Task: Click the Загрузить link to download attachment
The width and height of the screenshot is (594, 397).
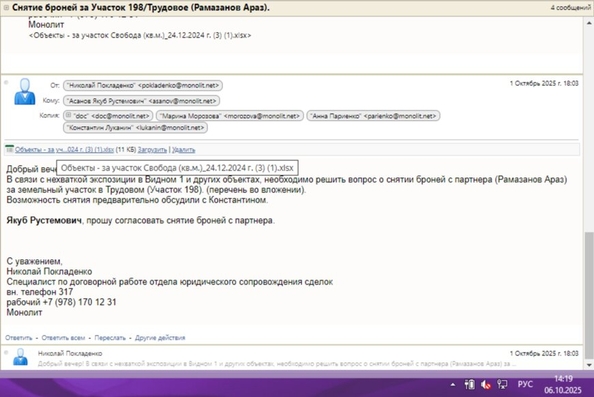Action: [x=152, y=150]
